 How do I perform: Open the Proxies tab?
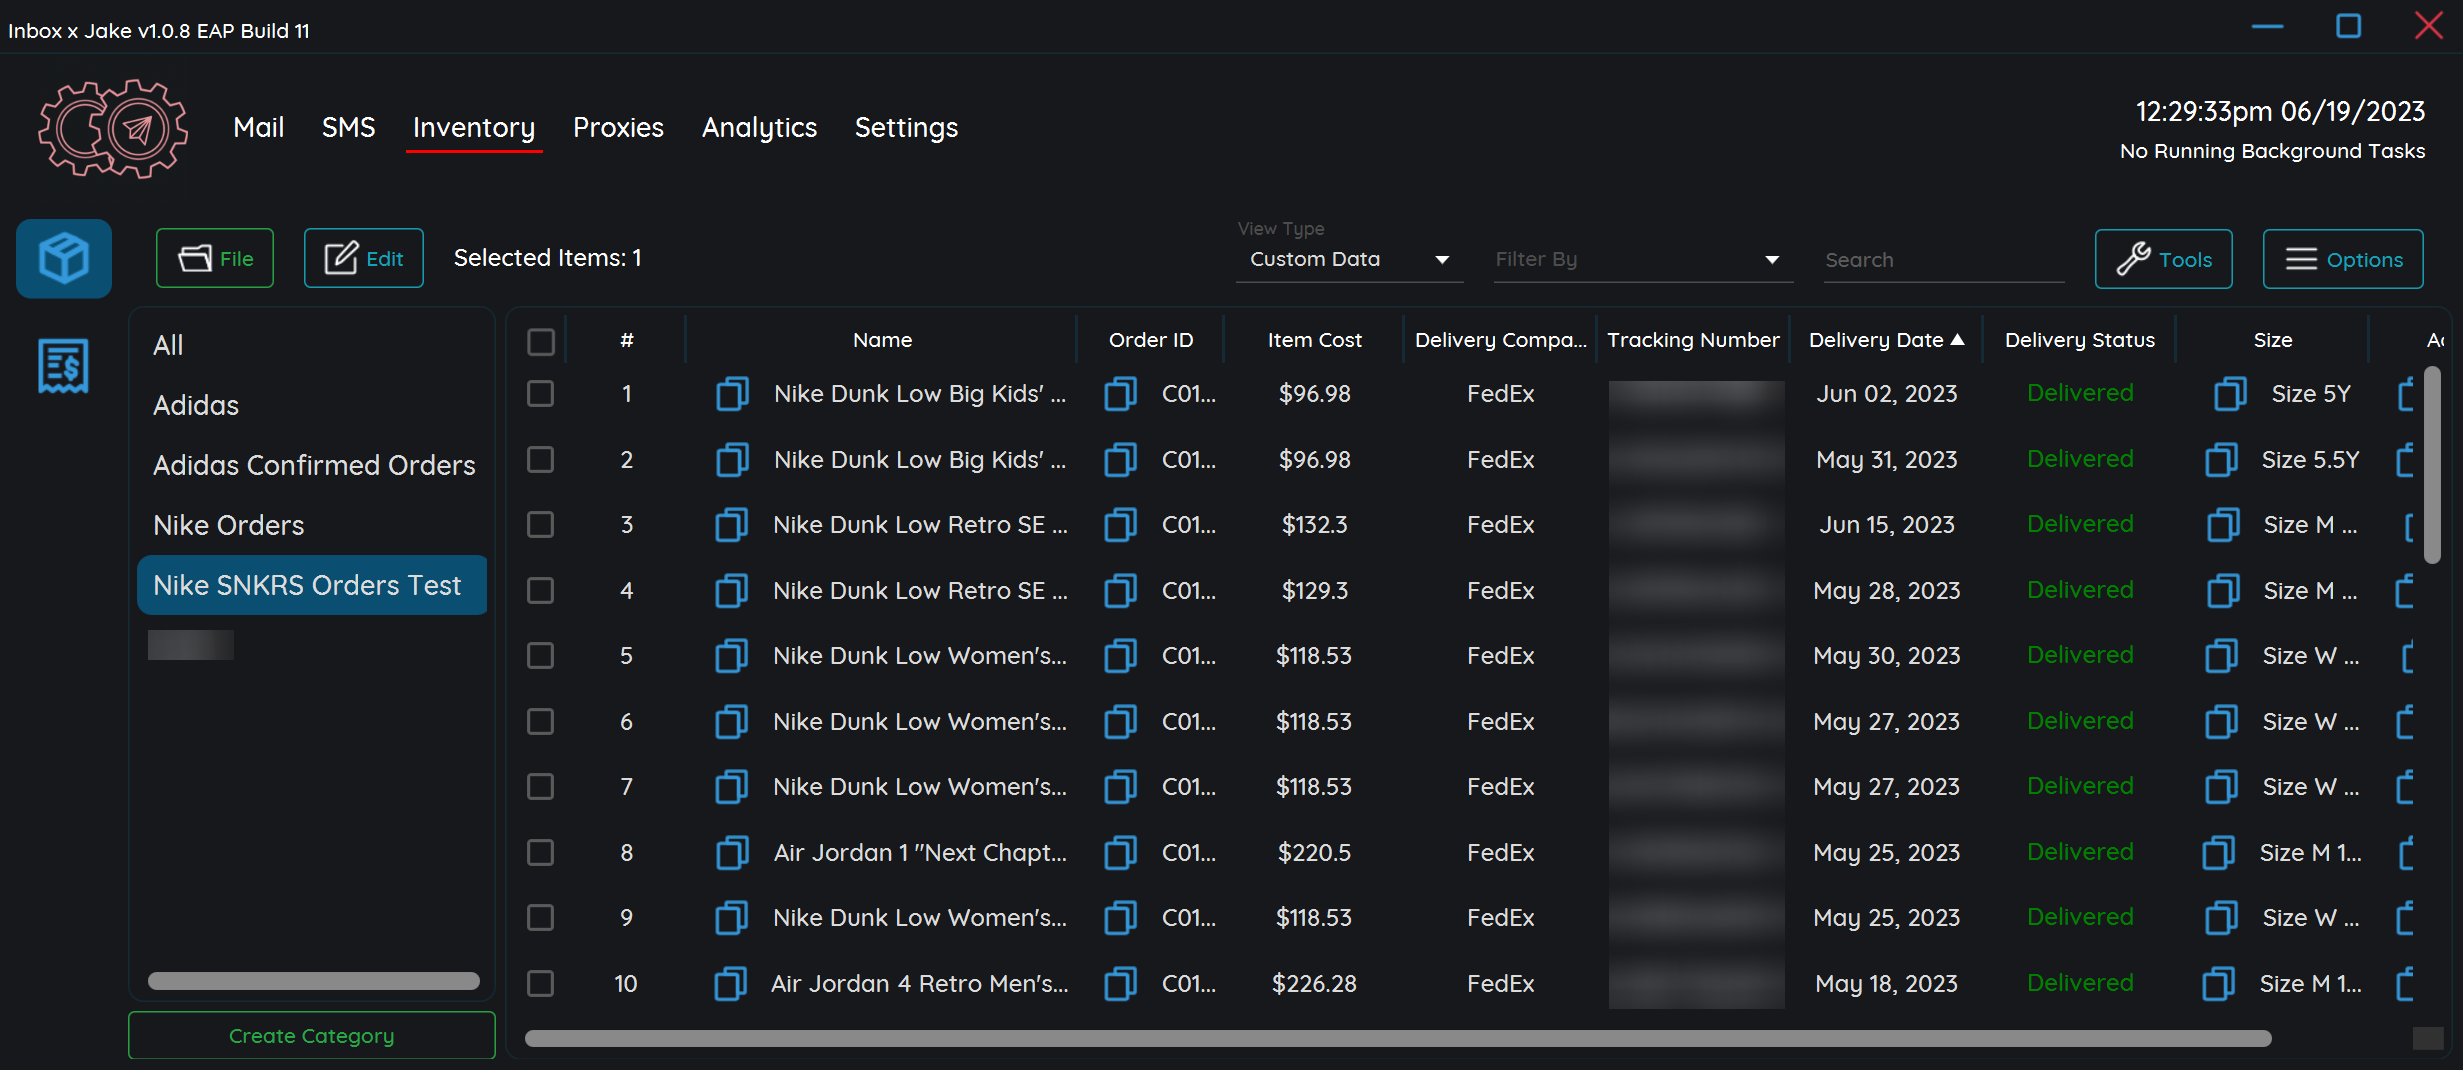[x=618, y=128]
